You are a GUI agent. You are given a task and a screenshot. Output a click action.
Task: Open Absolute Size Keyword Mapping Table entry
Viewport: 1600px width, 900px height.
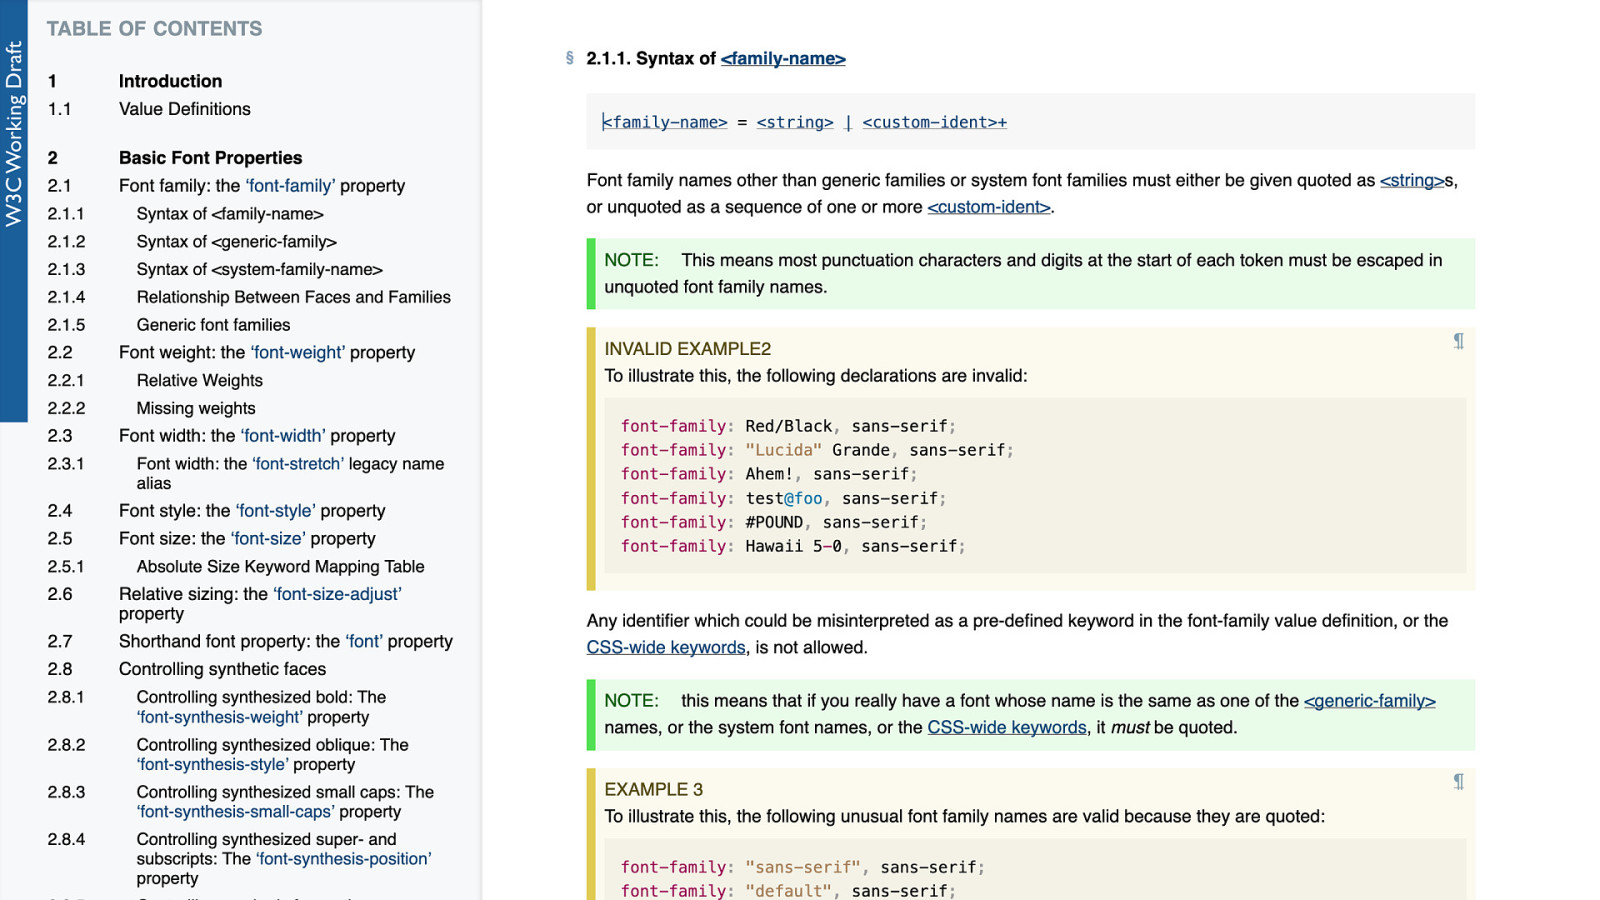click(281, 567)
